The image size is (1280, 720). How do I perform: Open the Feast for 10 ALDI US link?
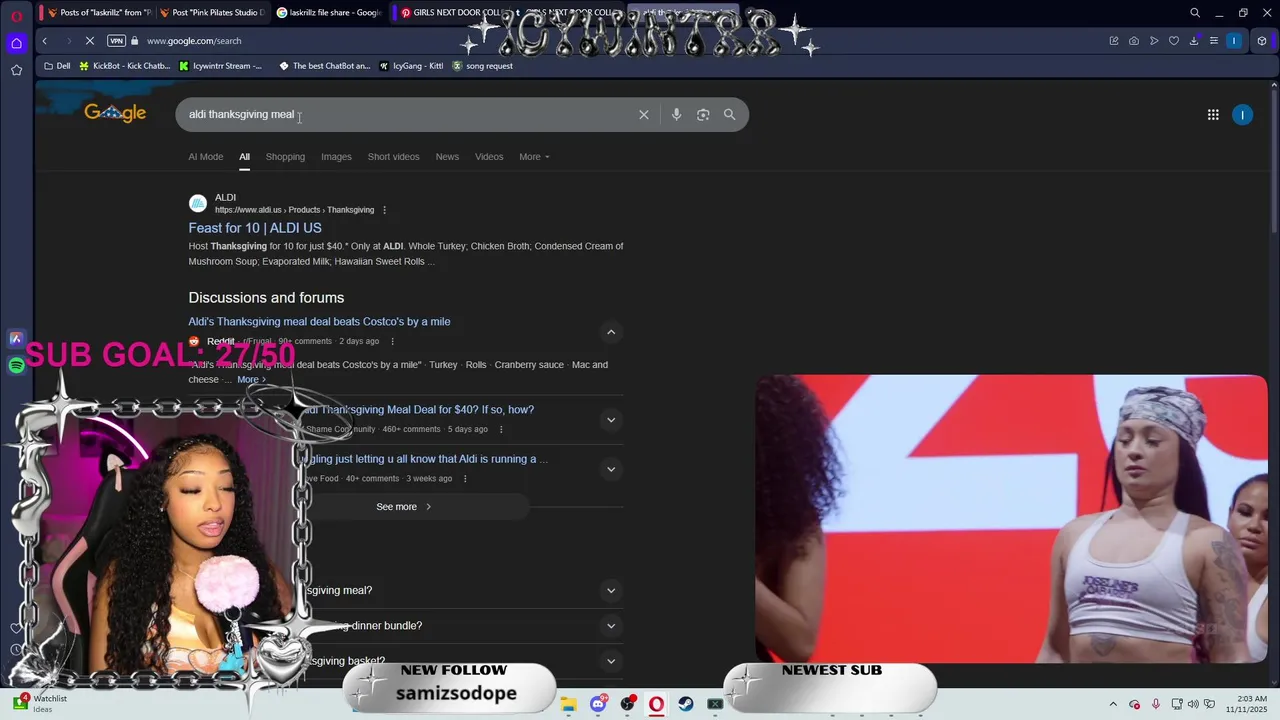(255, 228)
